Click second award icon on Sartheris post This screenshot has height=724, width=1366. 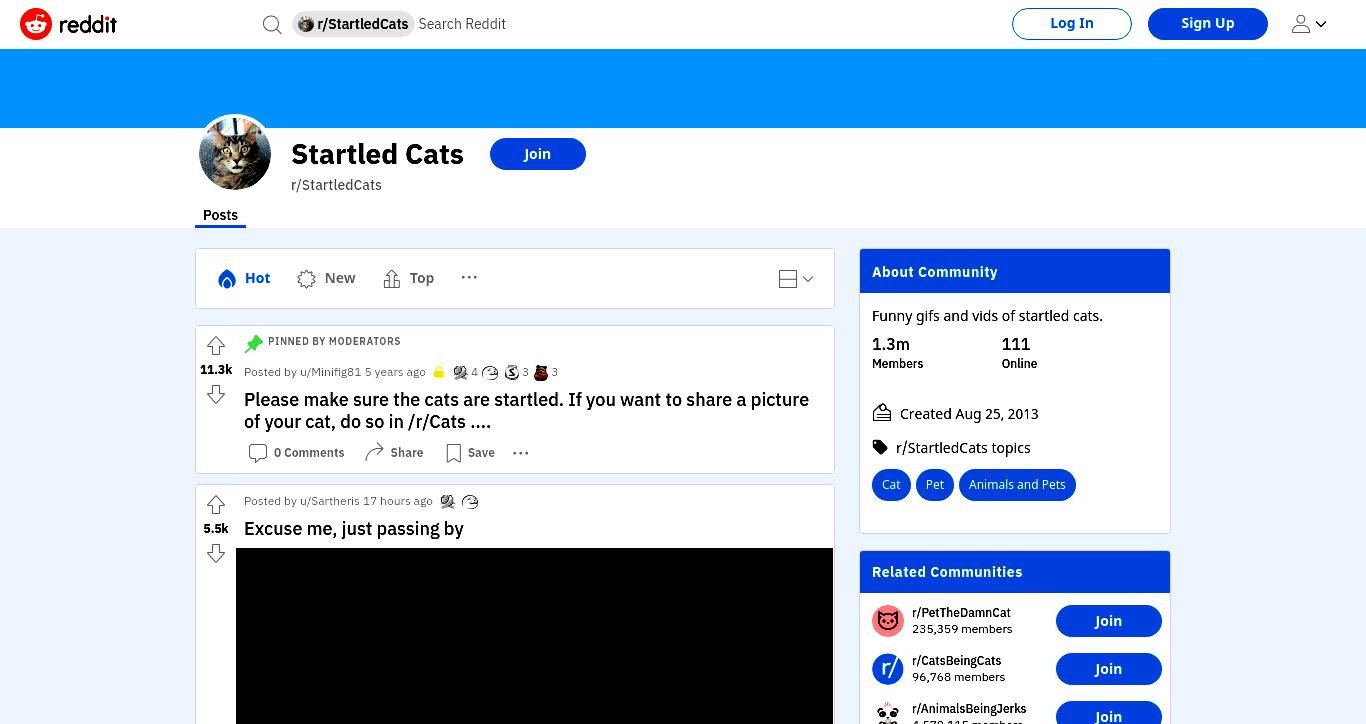[470, 501]
